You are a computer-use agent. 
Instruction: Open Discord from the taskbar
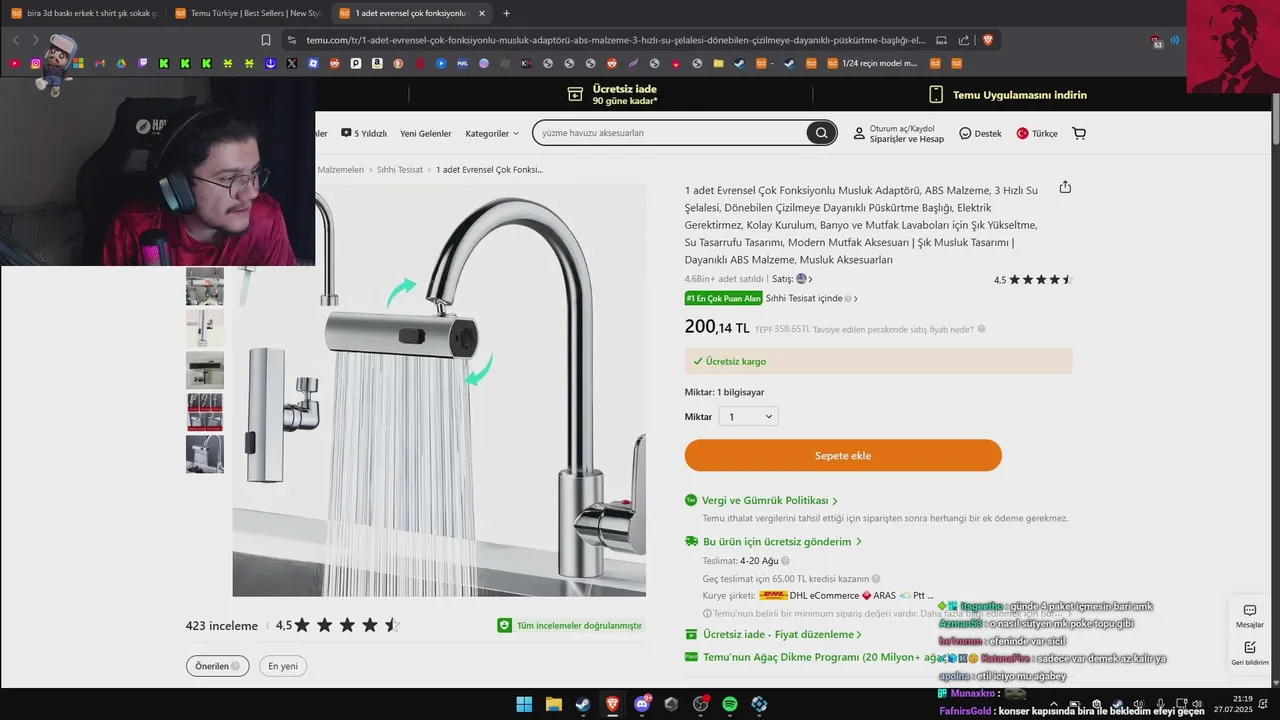click(x=642, y=704)
